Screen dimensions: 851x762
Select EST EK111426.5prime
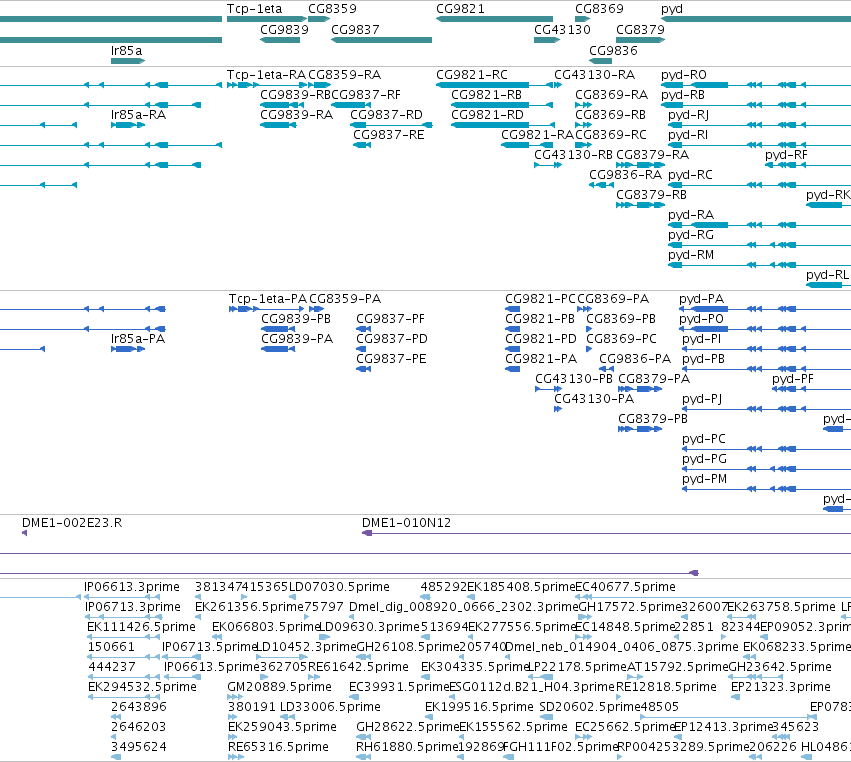(141, 627)
